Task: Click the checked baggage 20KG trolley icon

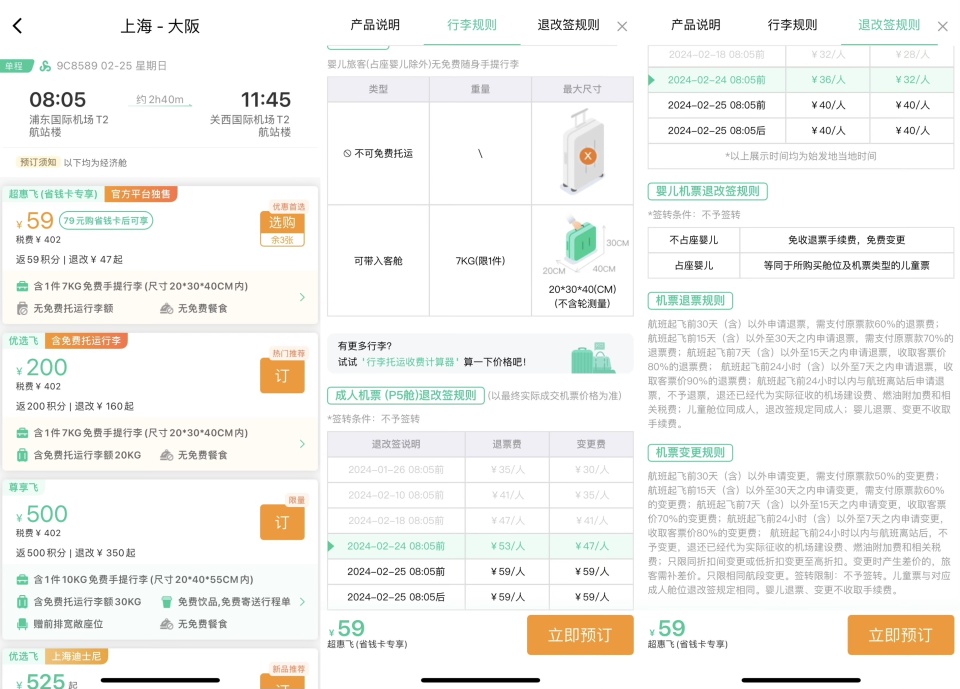Action: click(22, 455)
